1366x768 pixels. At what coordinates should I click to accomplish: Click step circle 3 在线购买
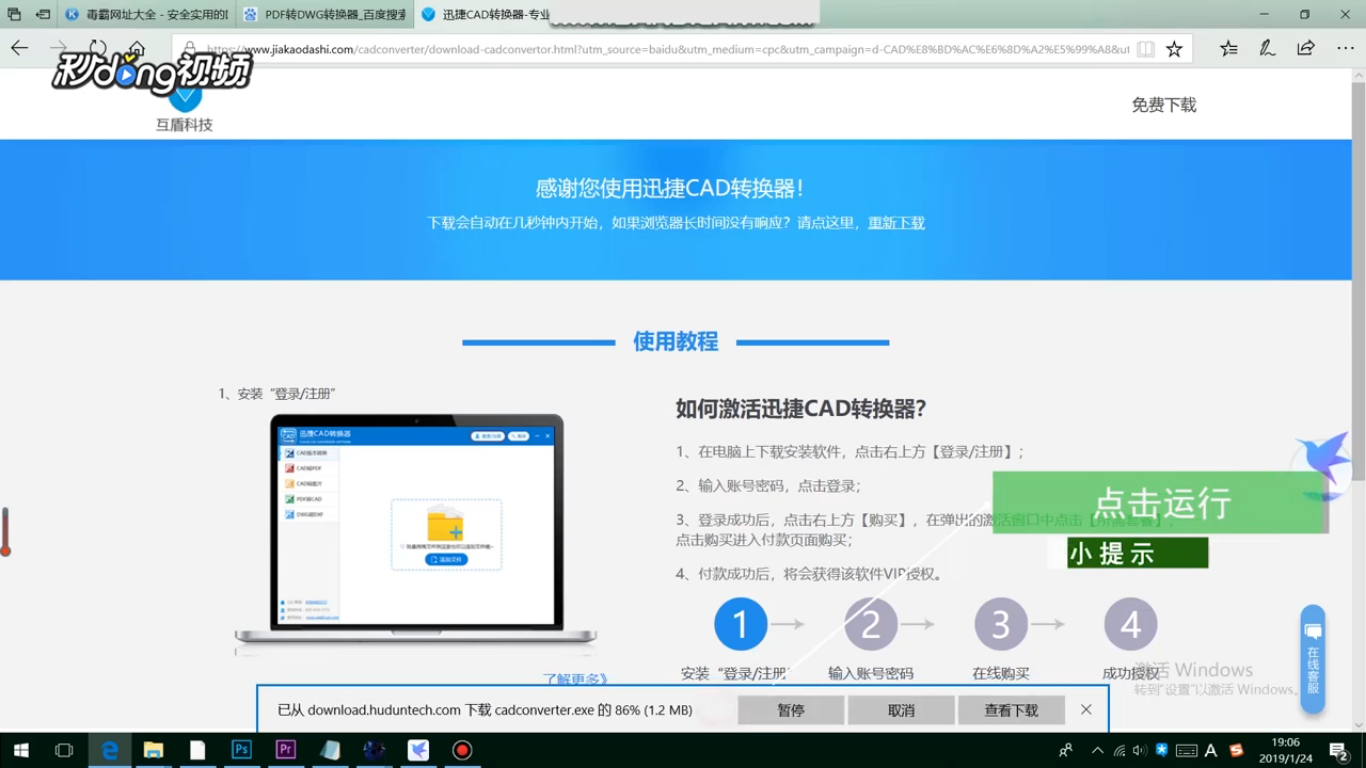tap(1001, 624)
